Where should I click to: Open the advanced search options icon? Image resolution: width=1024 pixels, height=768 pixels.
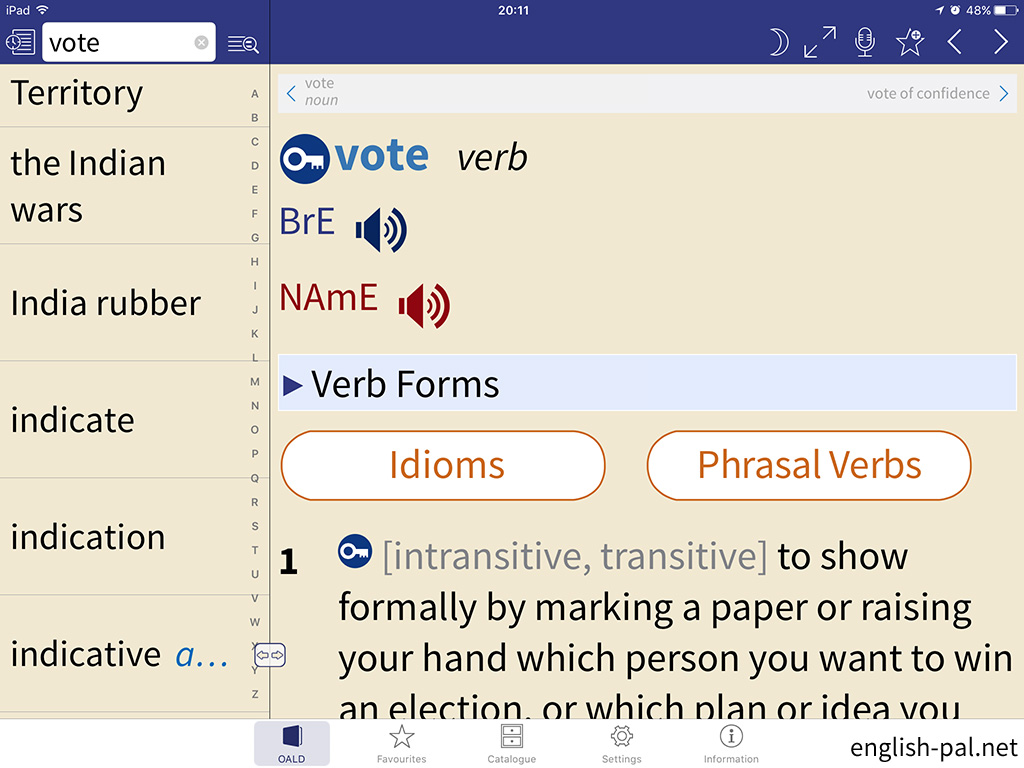coord(243,43)
